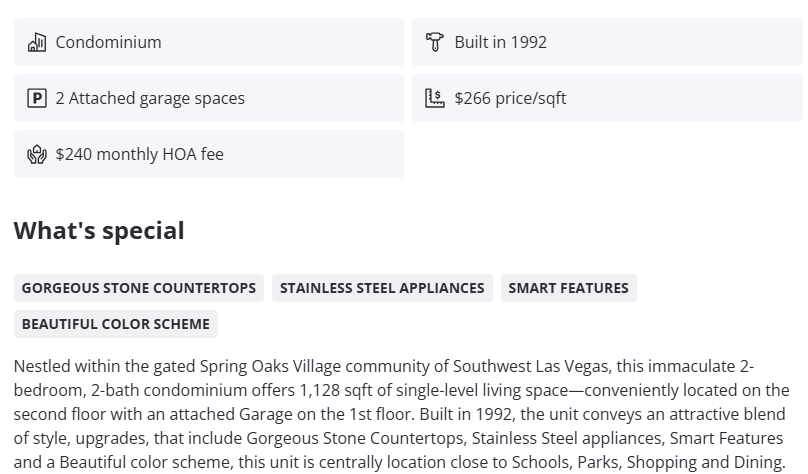
Task: Select the Condominium property type label
Action: [108, 42]
